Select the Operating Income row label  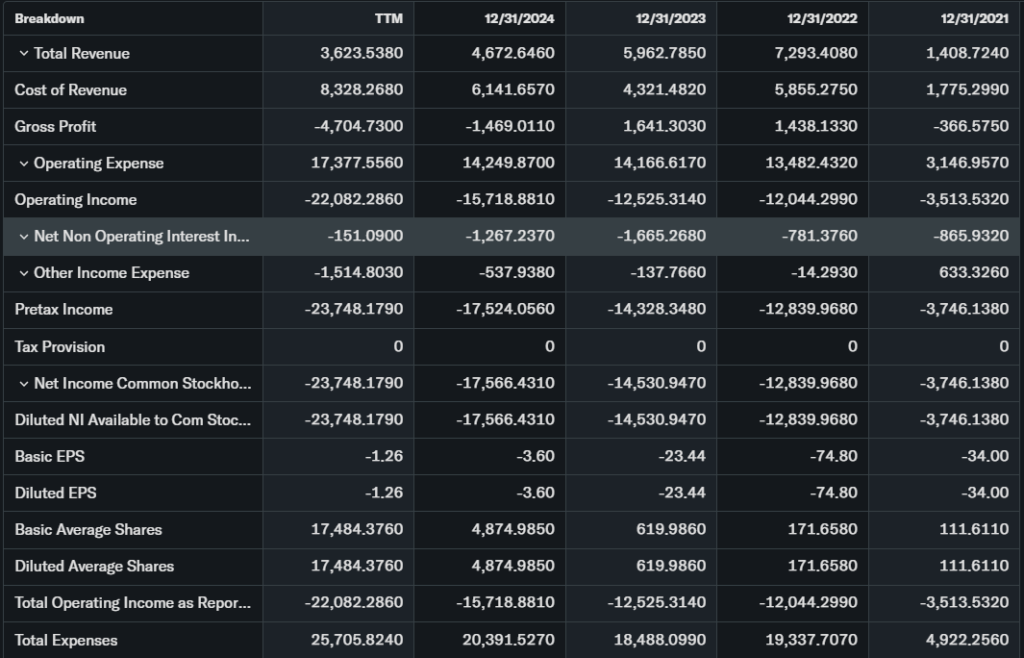(x=75, y=200)
